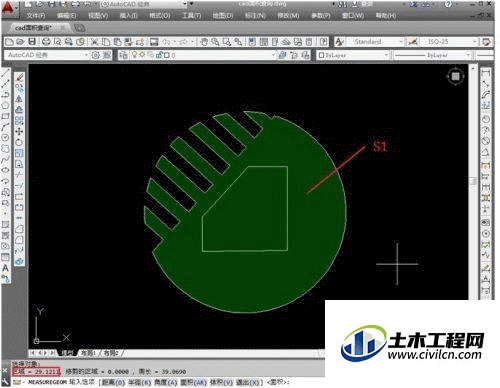Click the Help question mark toolbar icon

tap(323, 42)
